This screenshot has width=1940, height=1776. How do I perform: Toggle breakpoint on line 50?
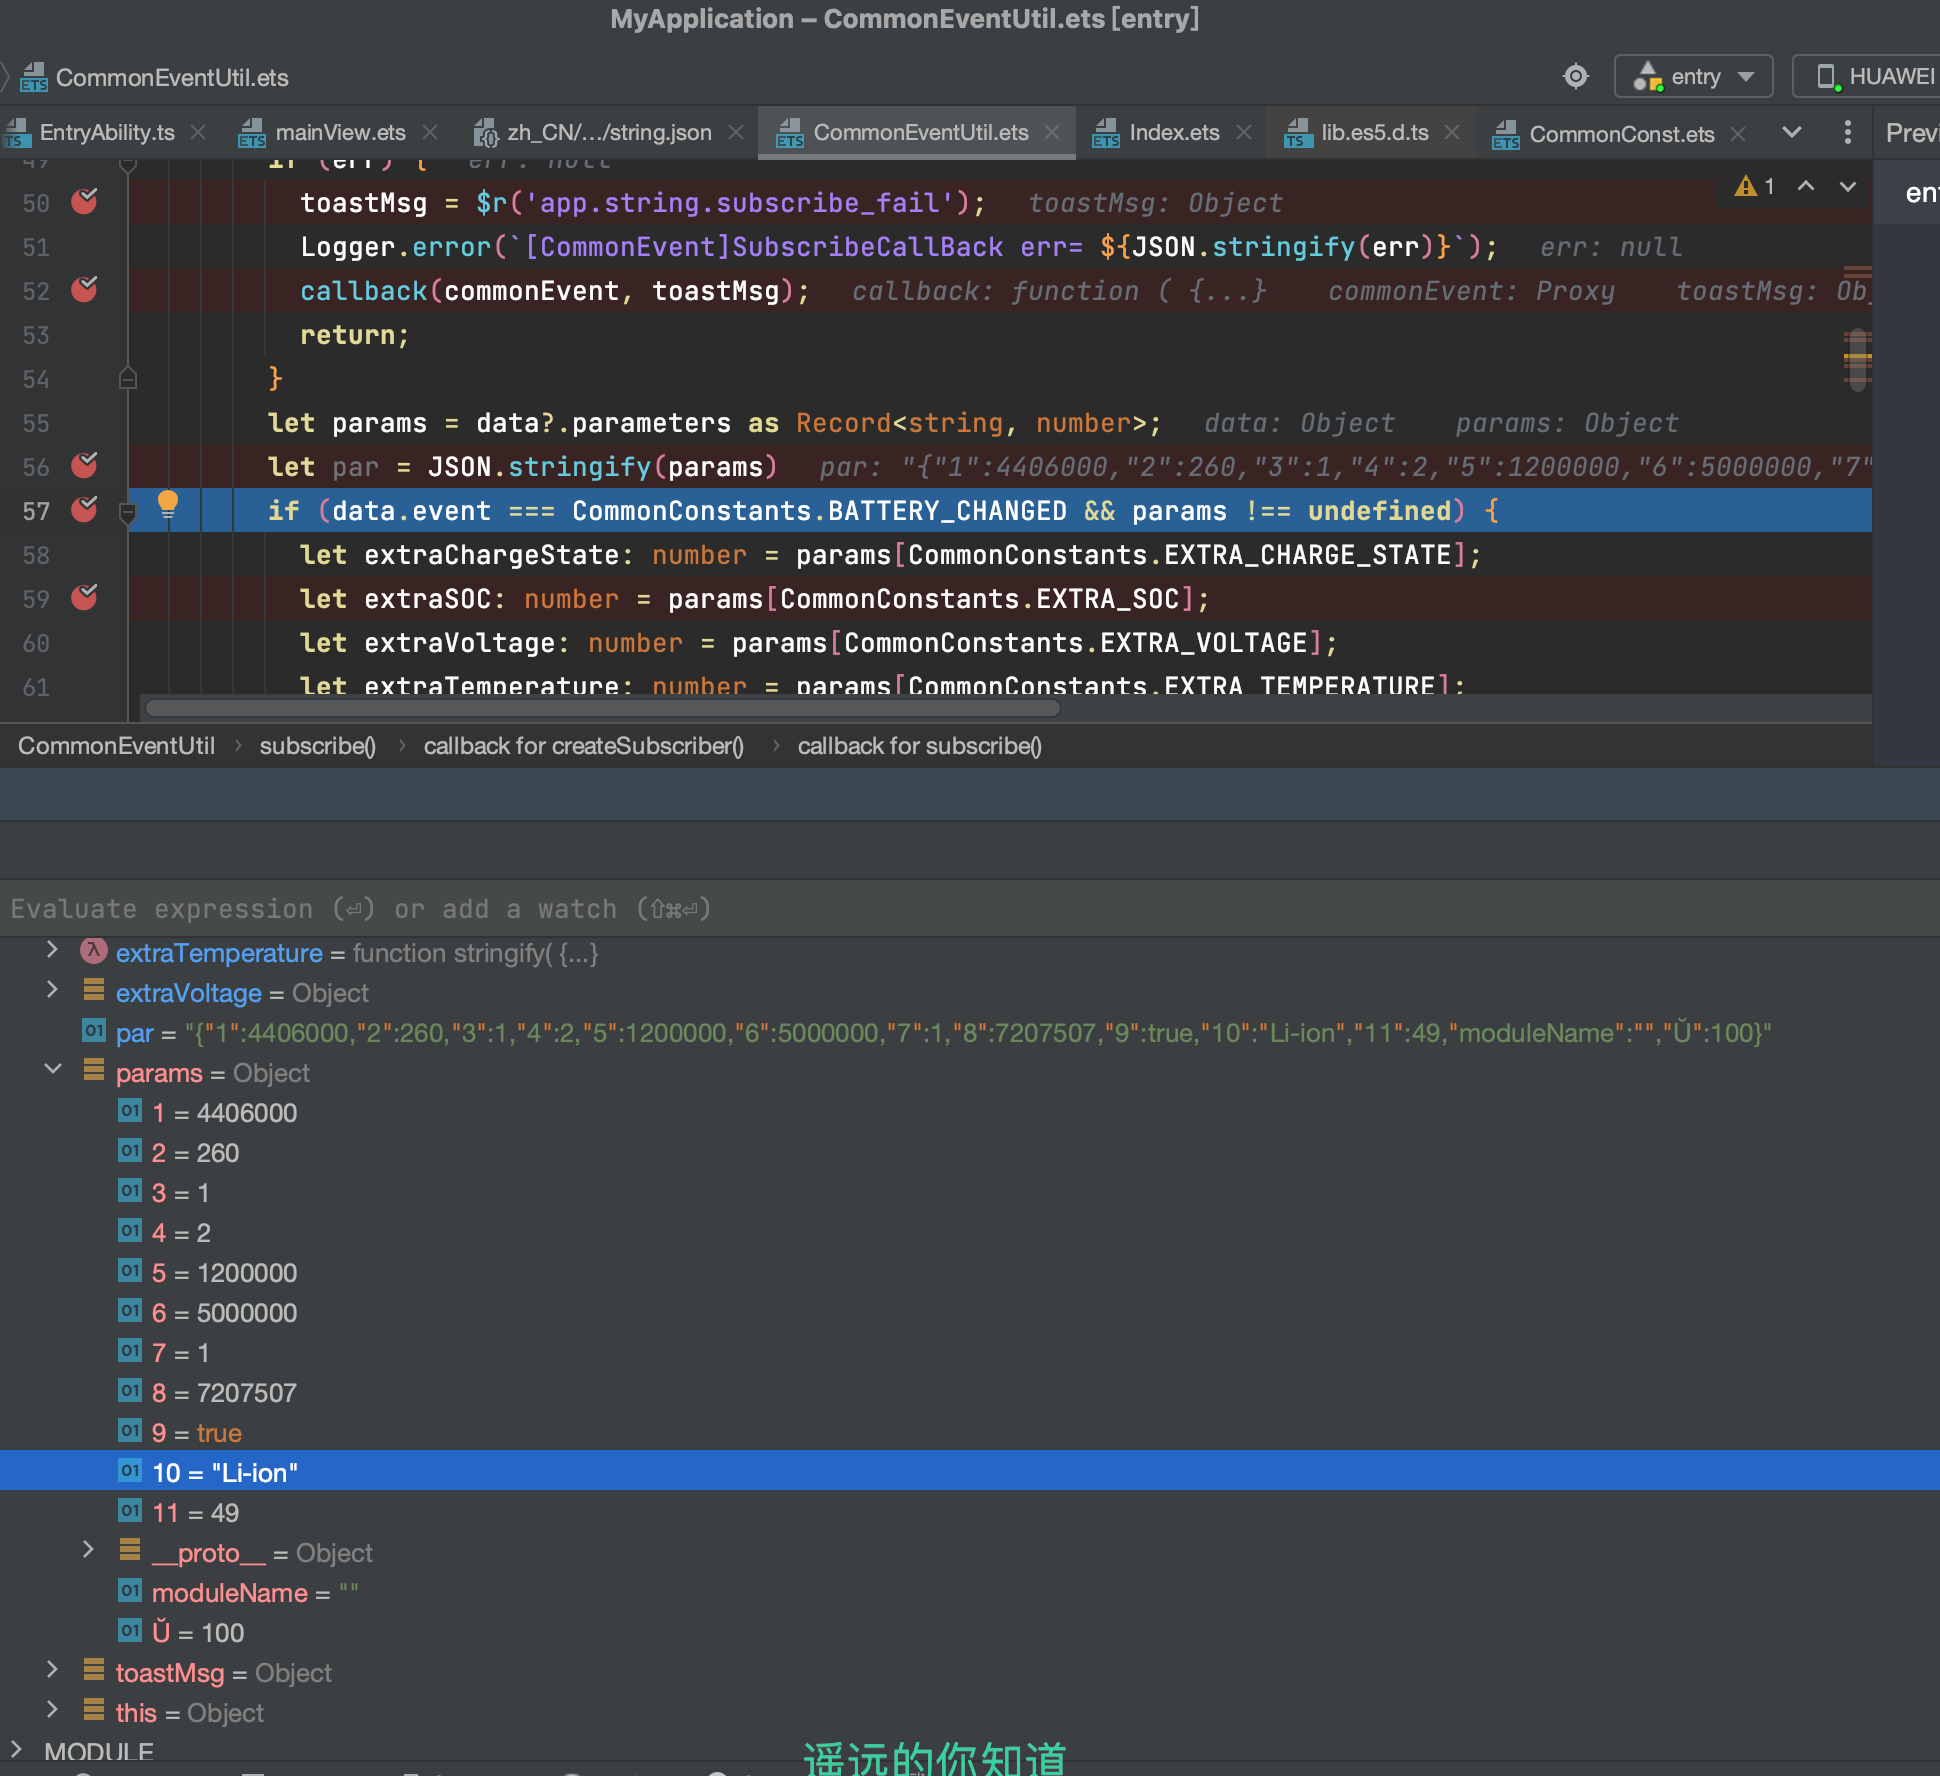click(85, 202)
